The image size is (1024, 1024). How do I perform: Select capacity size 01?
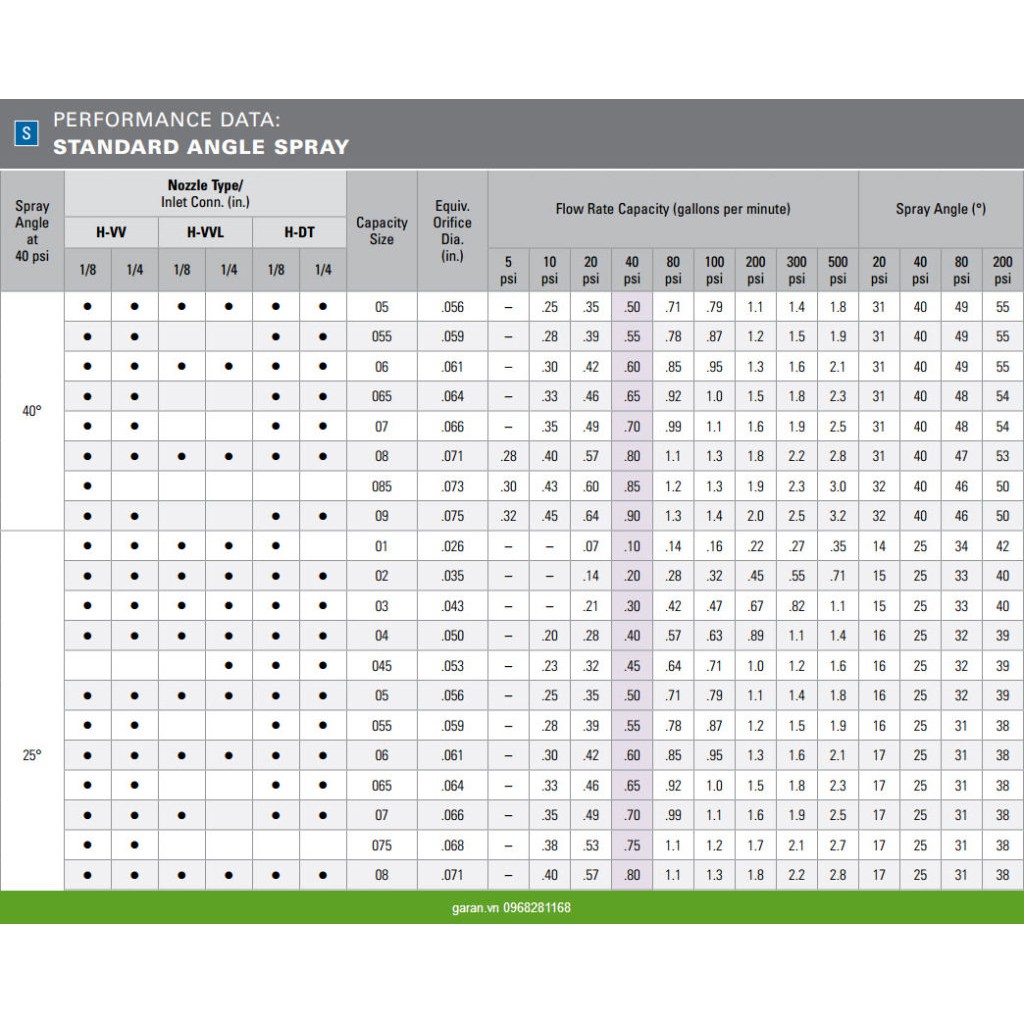coord(381,546)
